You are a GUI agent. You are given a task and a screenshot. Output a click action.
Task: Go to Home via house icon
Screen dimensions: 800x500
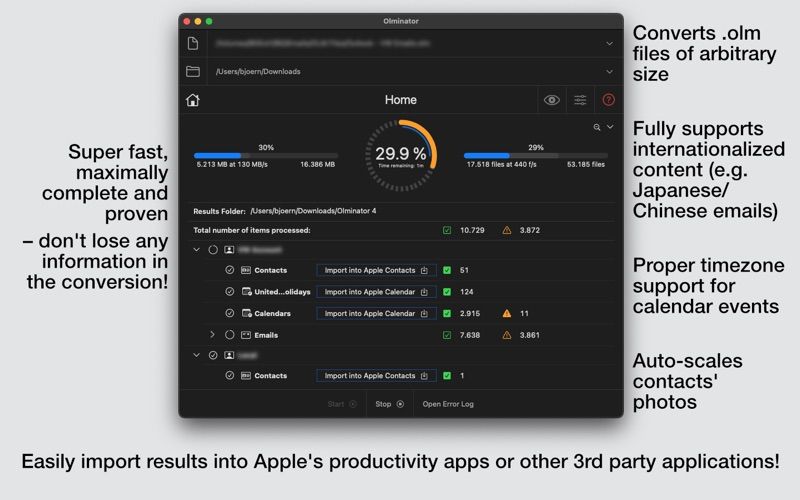click(x=193, y=100)
